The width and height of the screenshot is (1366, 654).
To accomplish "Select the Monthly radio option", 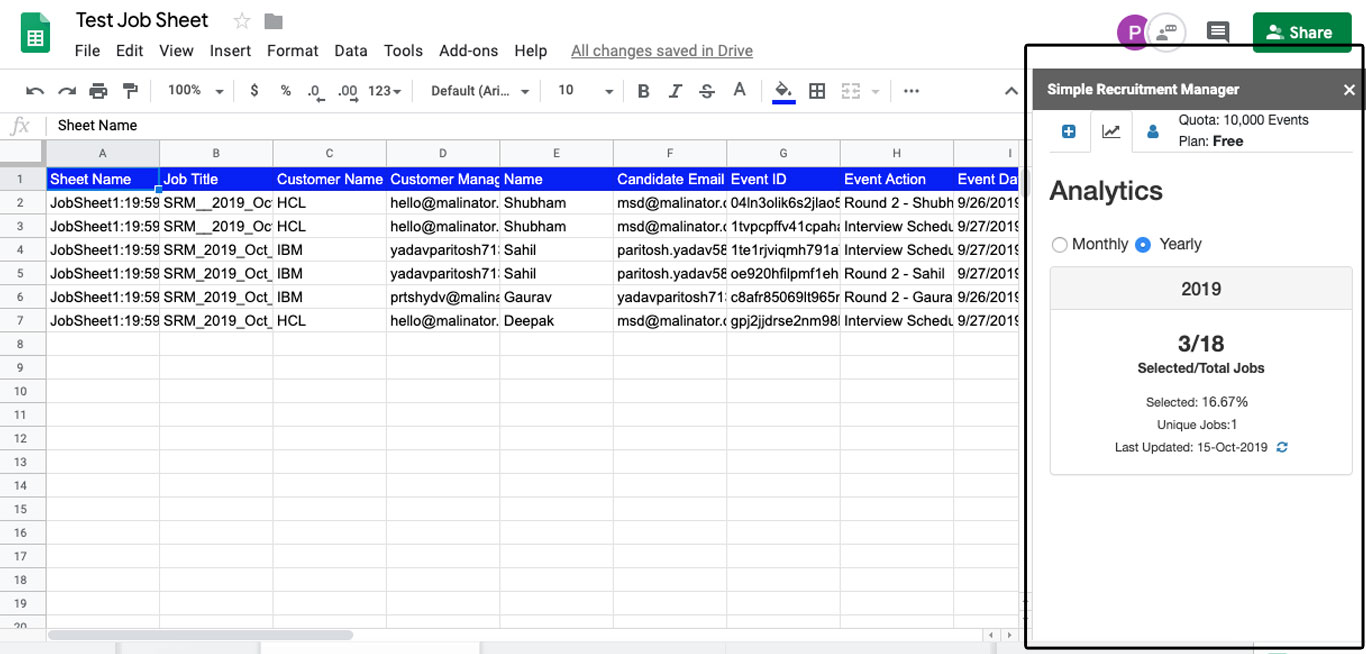I will click(1059, 245).
